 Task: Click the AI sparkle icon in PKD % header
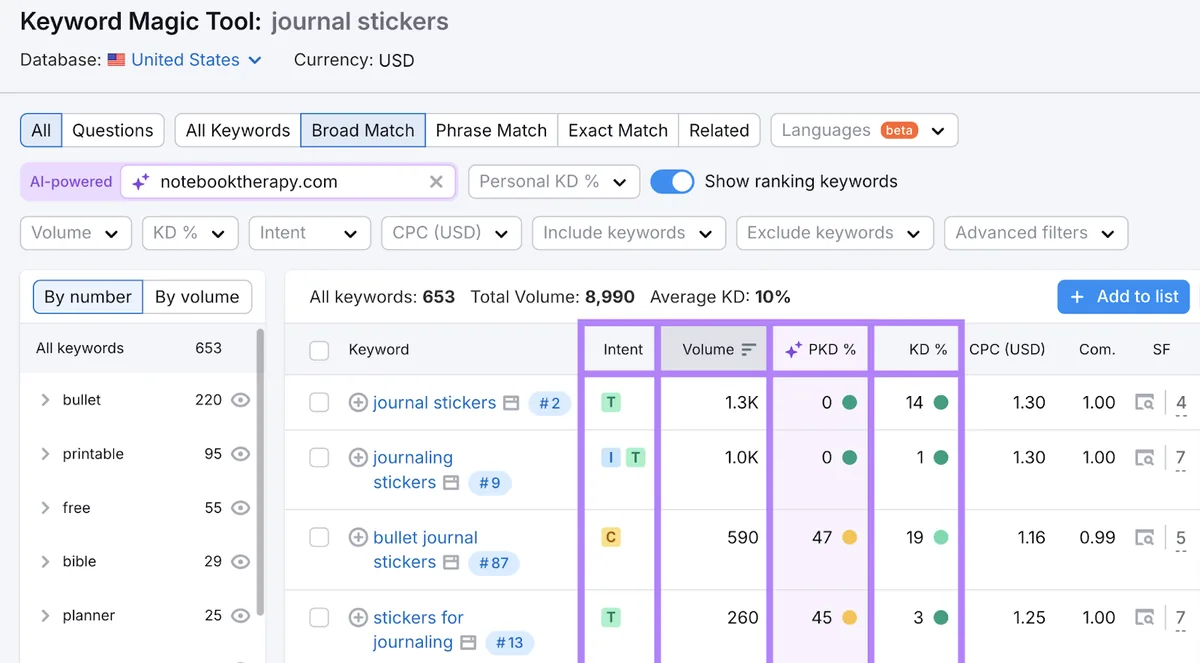[x=793, y=350]
